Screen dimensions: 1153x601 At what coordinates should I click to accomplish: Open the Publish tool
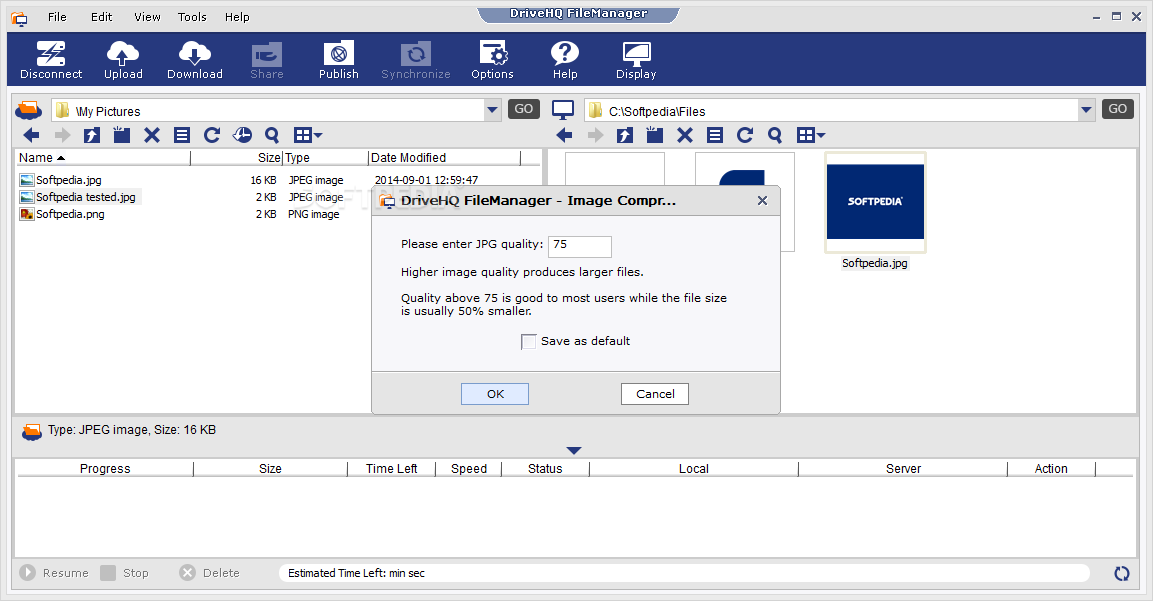click(x=338, y=60)
